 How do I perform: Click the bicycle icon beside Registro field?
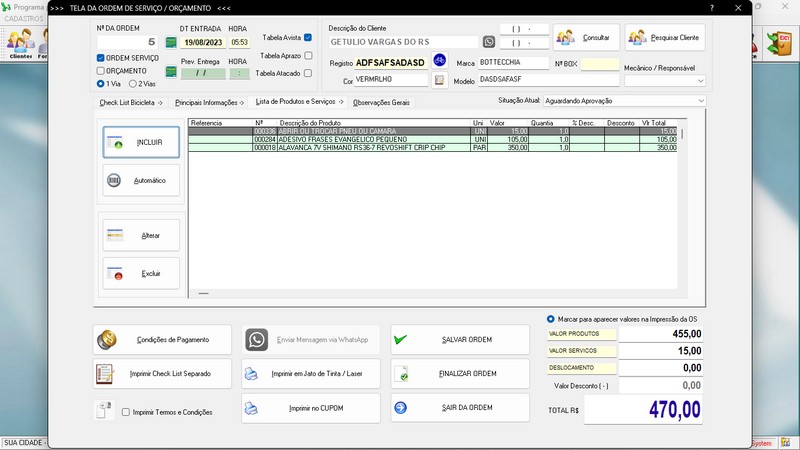[439, 62]
